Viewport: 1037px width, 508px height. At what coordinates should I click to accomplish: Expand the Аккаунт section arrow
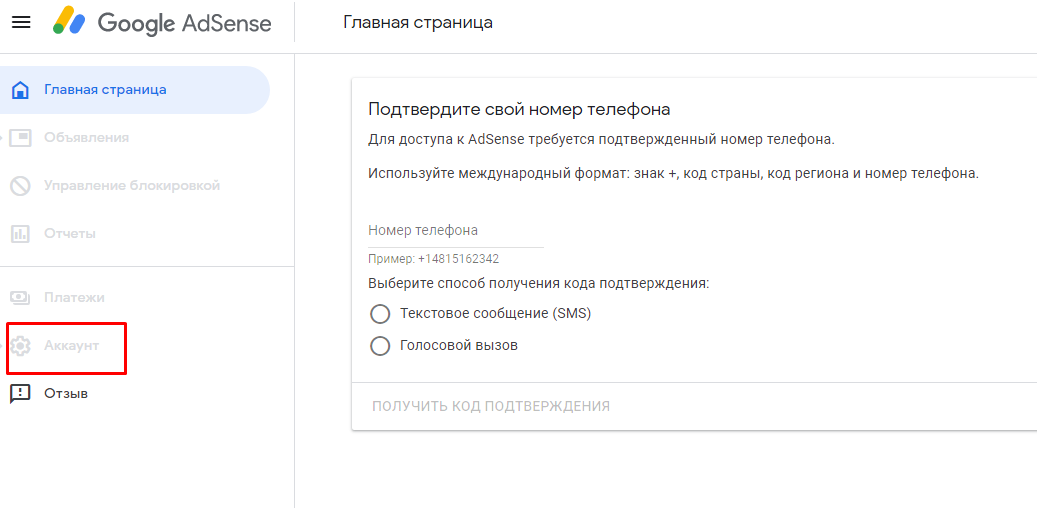point(2,345)
